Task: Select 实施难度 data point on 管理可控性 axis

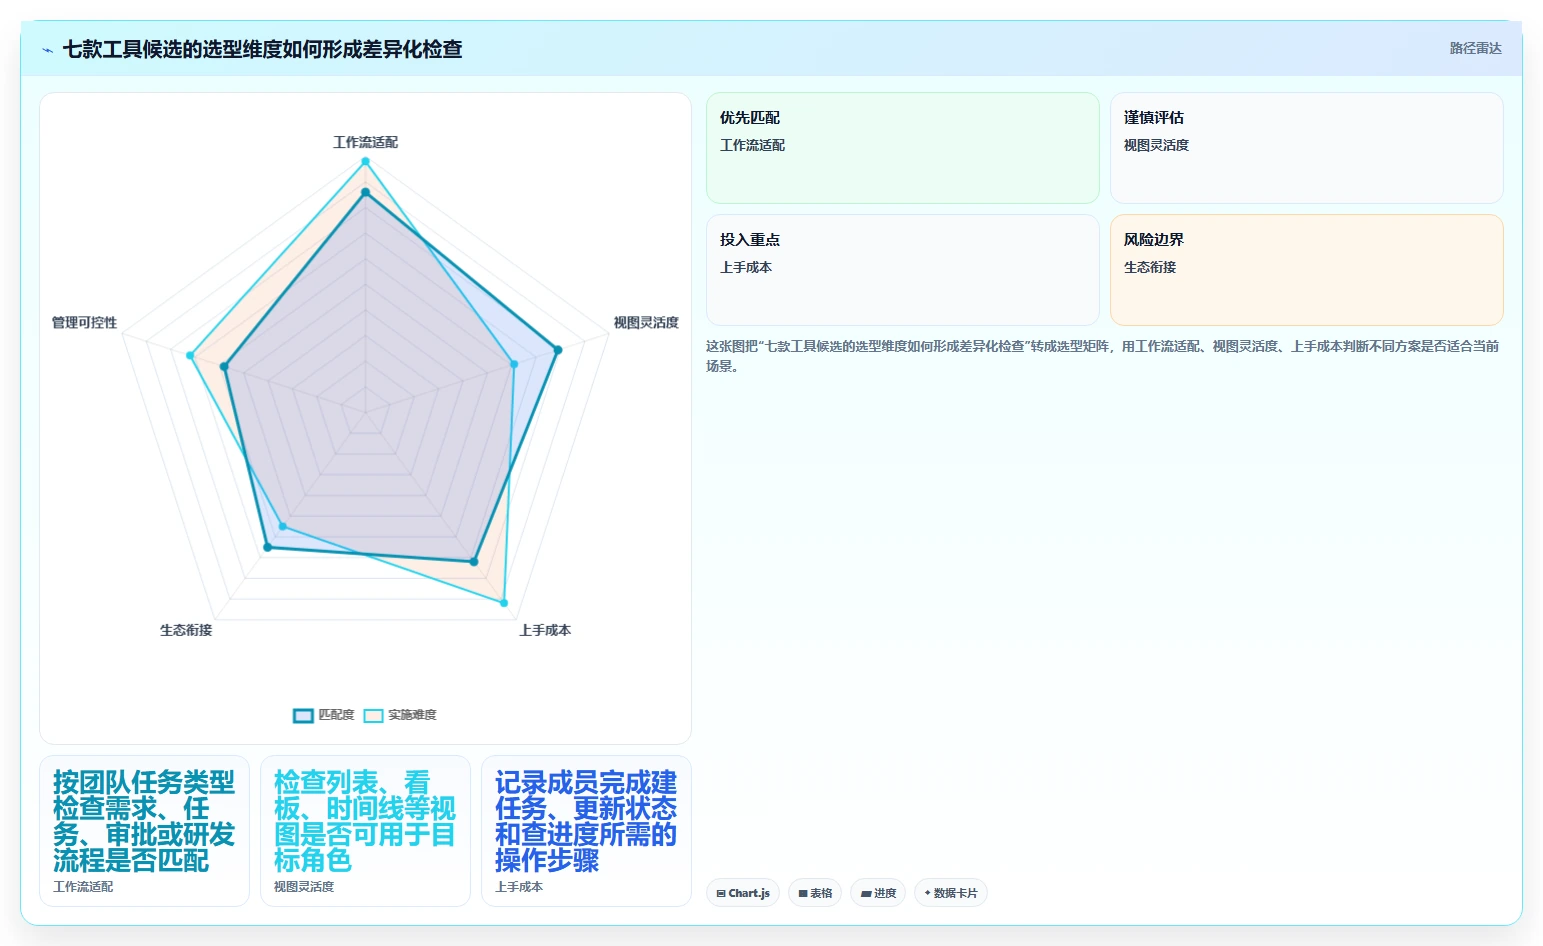Action: tap(190, 355)
